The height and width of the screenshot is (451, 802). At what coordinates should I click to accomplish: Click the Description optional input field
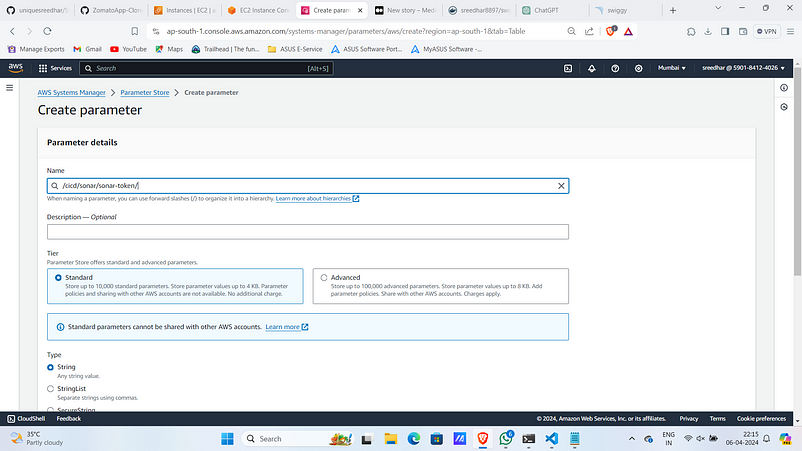[308, 232]
